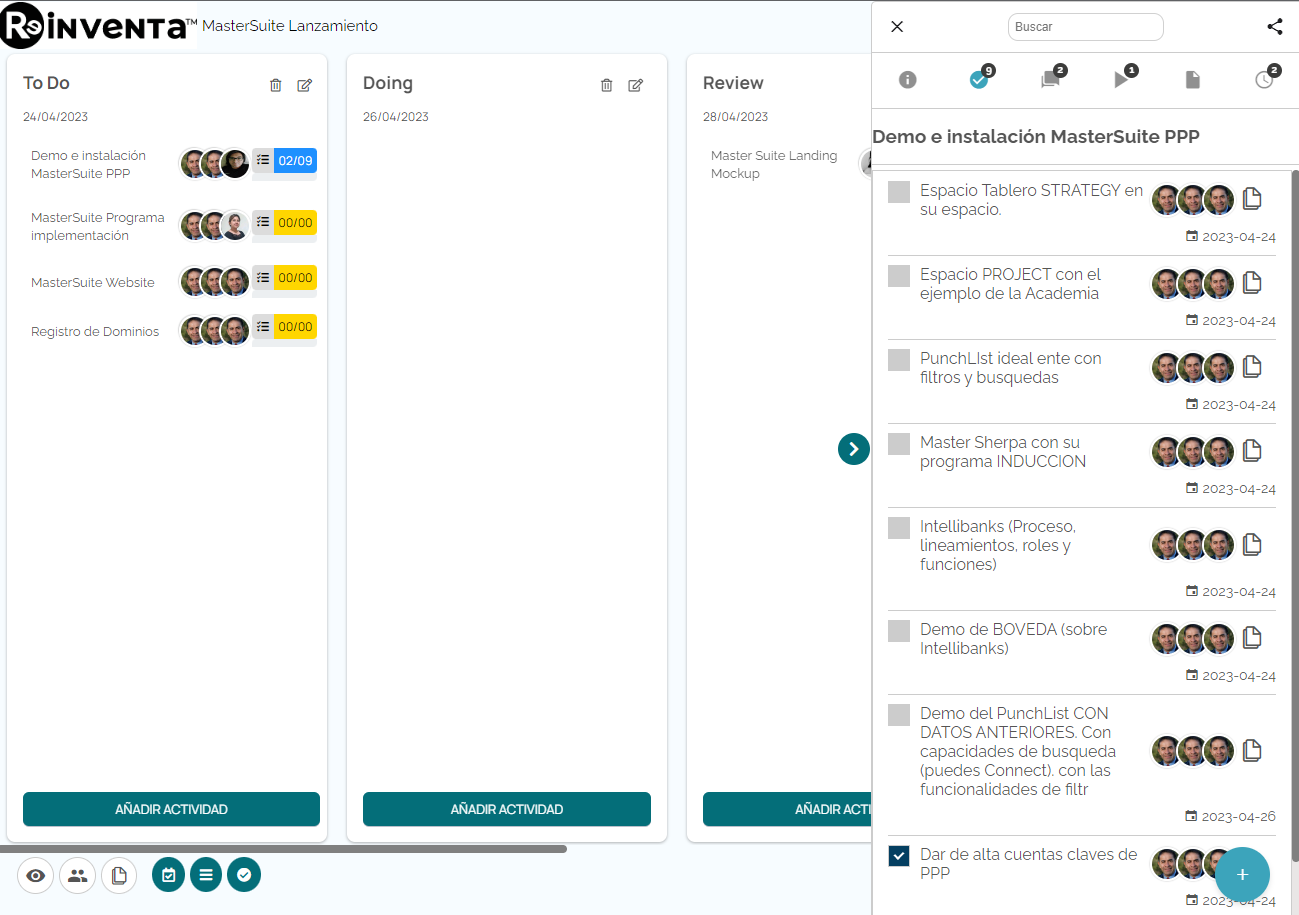Delete the To Do column with trash icon
Screen dimensions: 1299x915
coord(276,85)
